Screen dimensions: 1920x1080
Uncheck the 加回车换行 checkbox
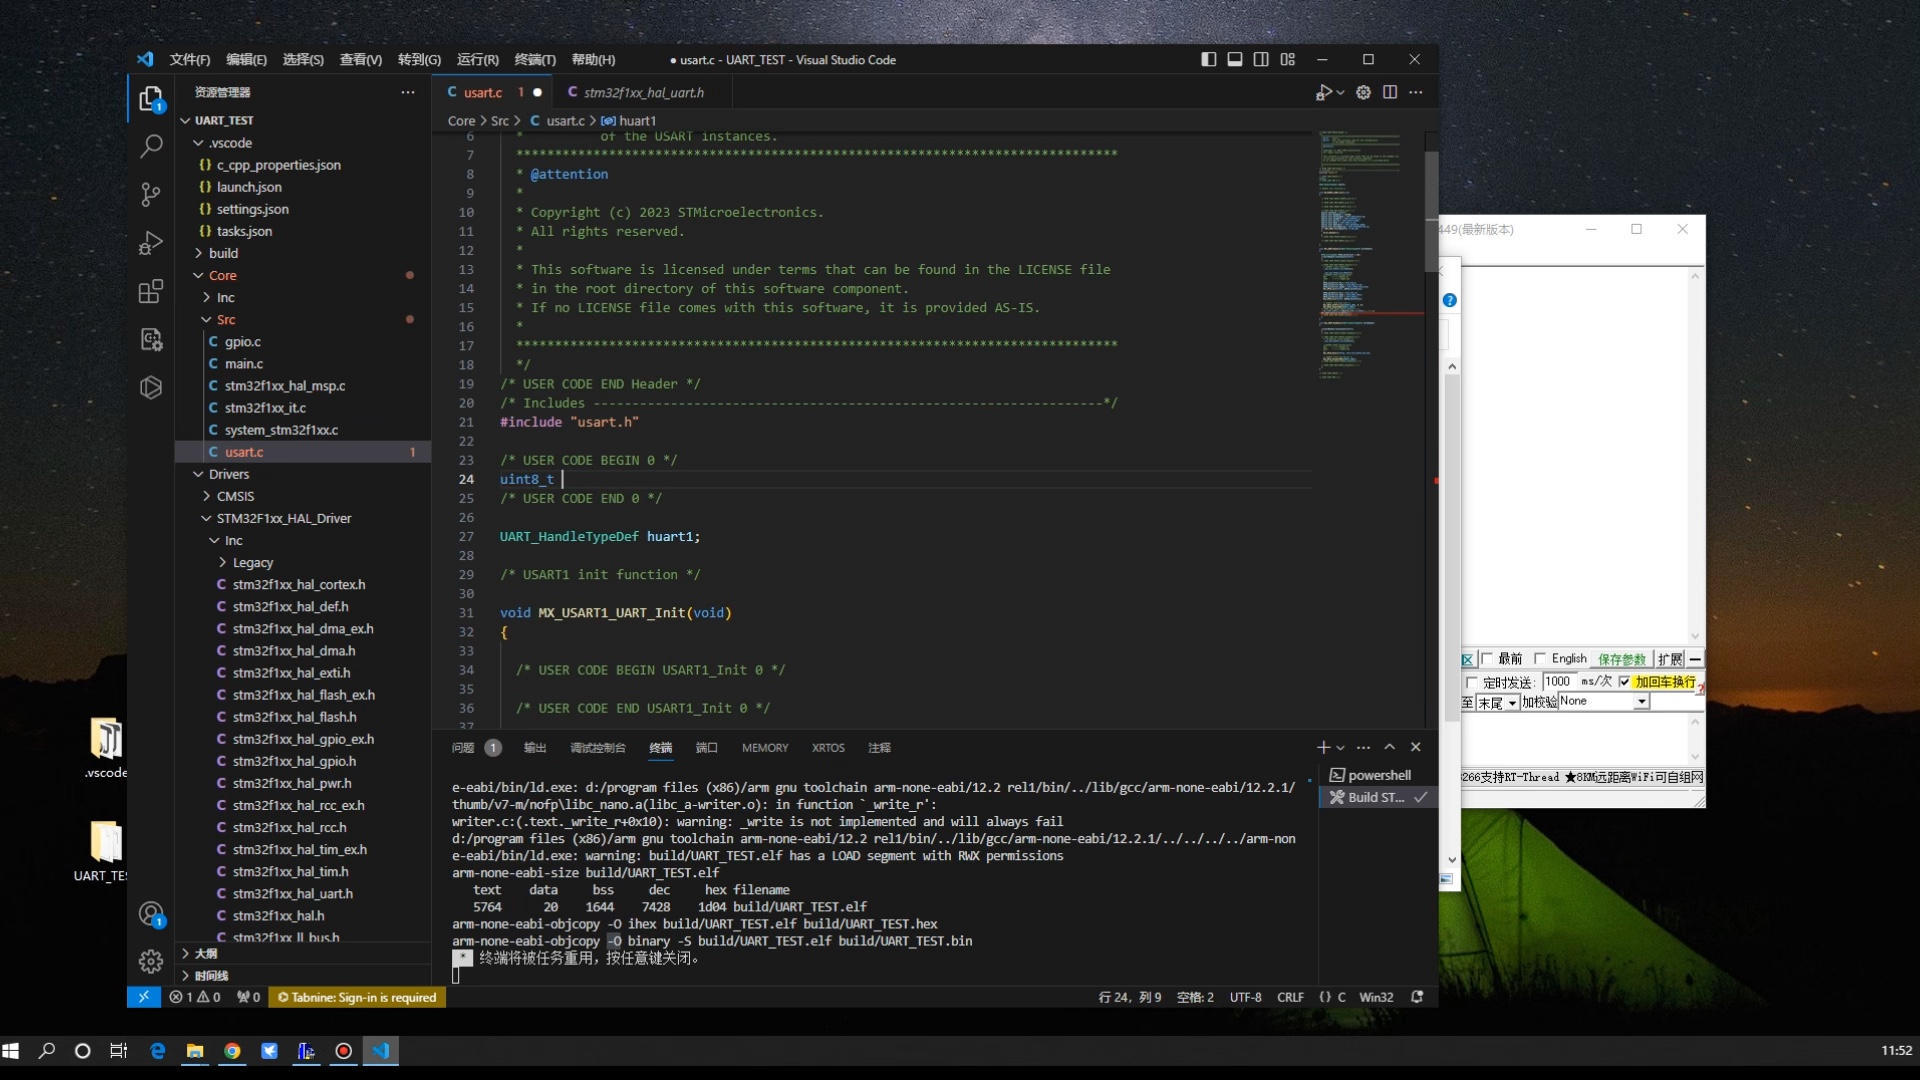1624,682
